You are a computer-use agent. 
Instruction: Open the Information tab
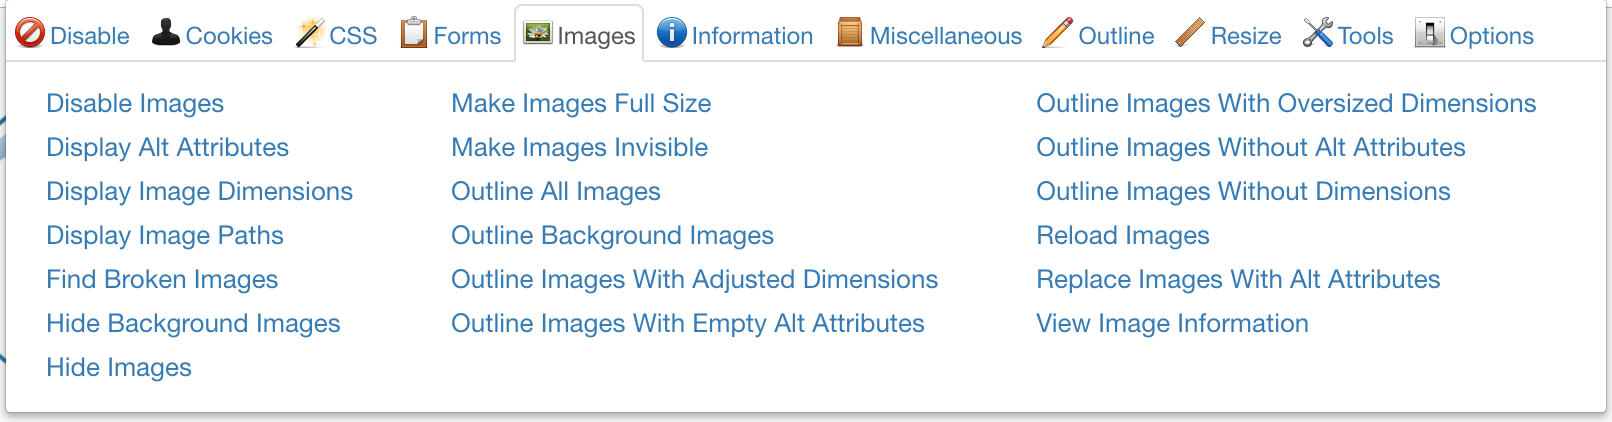(751, 36)
